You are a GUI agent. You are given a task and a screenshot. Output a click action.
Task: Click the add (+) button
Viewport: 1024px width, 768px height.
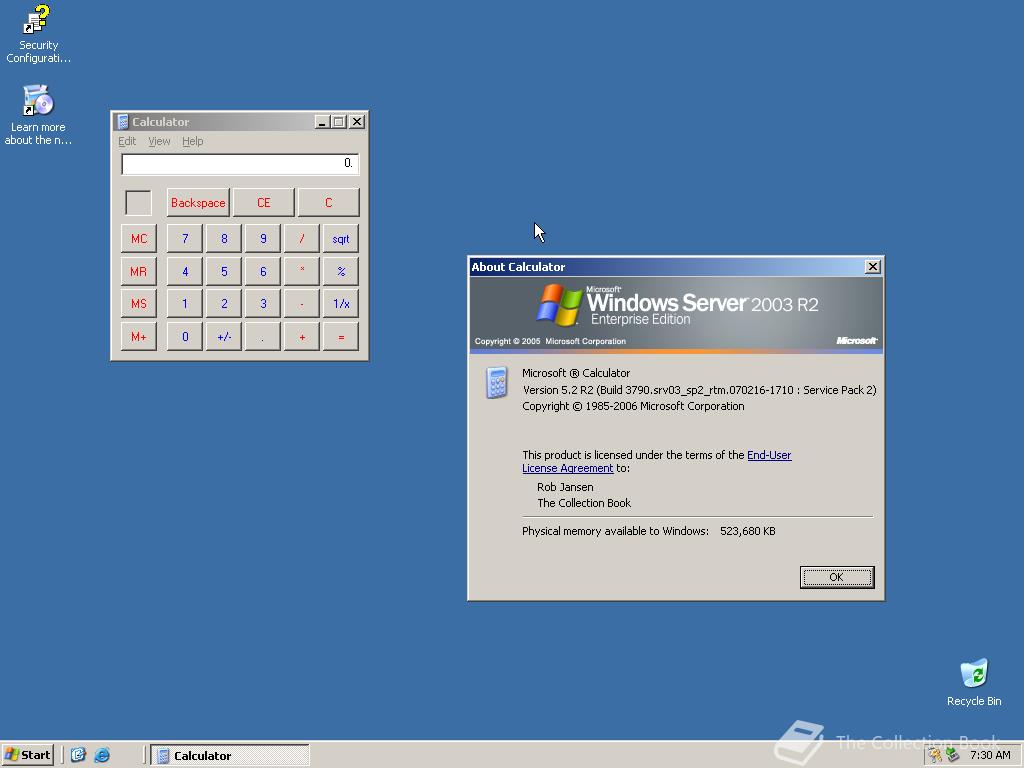pyautogui.click(x=302, y=337)
